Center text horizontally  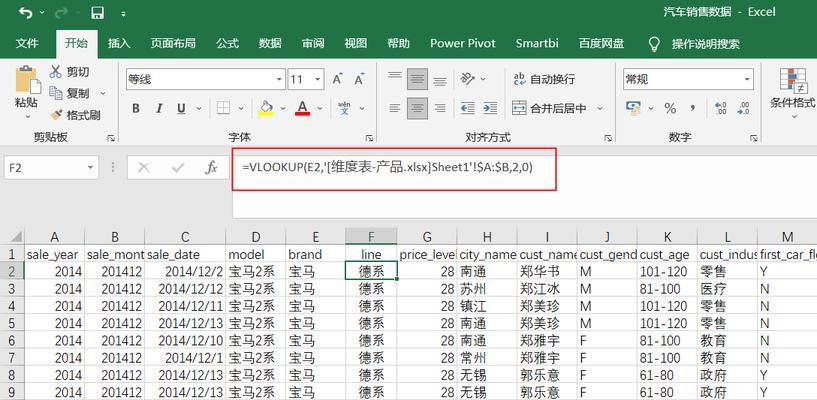(x=417, y=108)
